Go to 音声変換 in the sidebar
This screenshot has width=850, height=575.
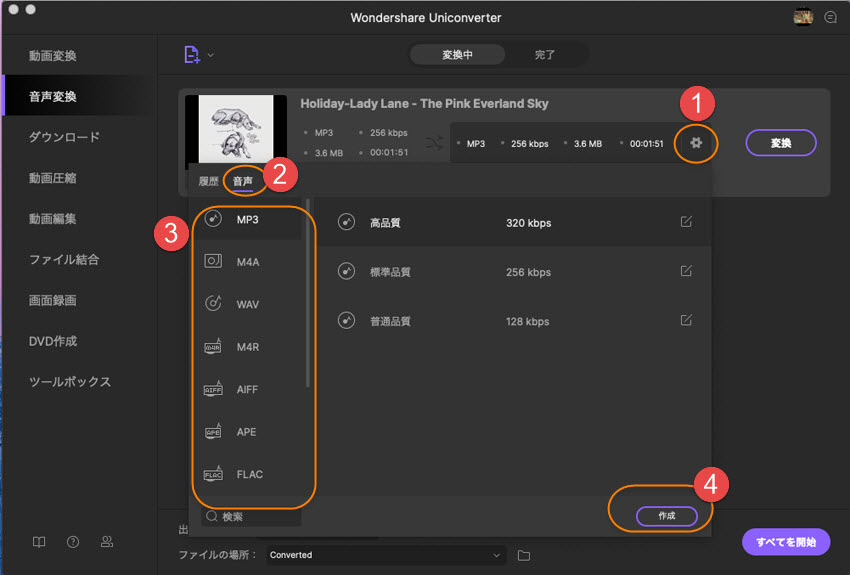point(53,96)
